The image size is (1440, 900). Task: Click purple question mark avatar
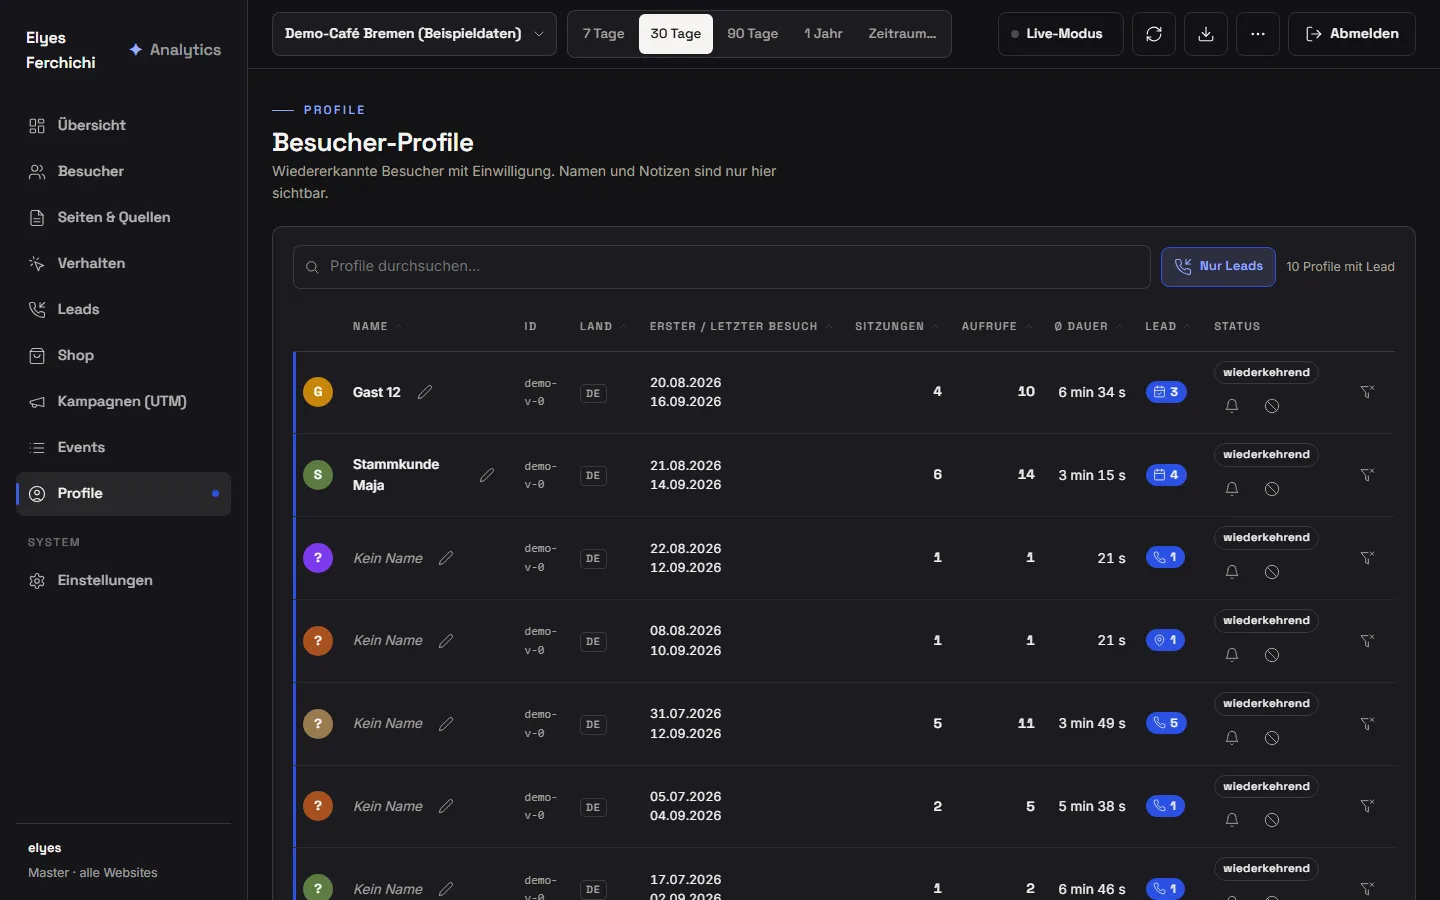coord(318,558)
